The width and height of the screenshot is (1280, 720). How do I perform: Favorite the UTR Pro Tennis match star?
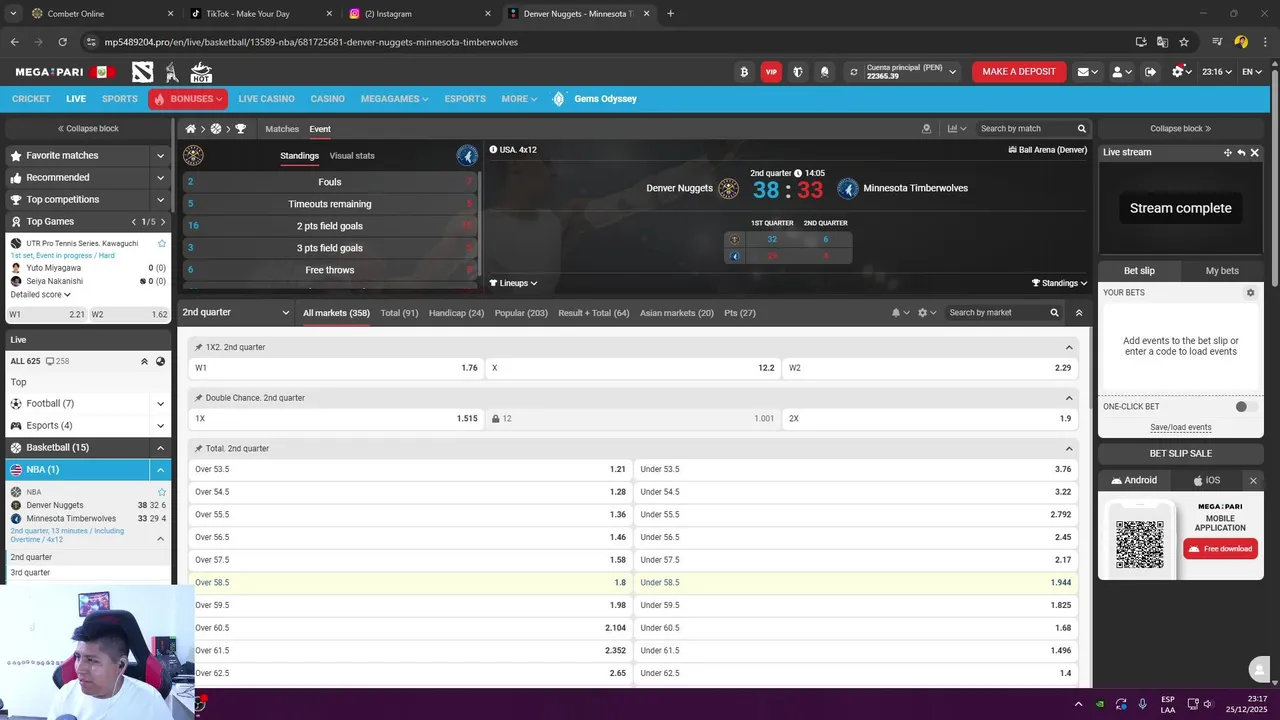pyautogui.click(x=162, y=243)
